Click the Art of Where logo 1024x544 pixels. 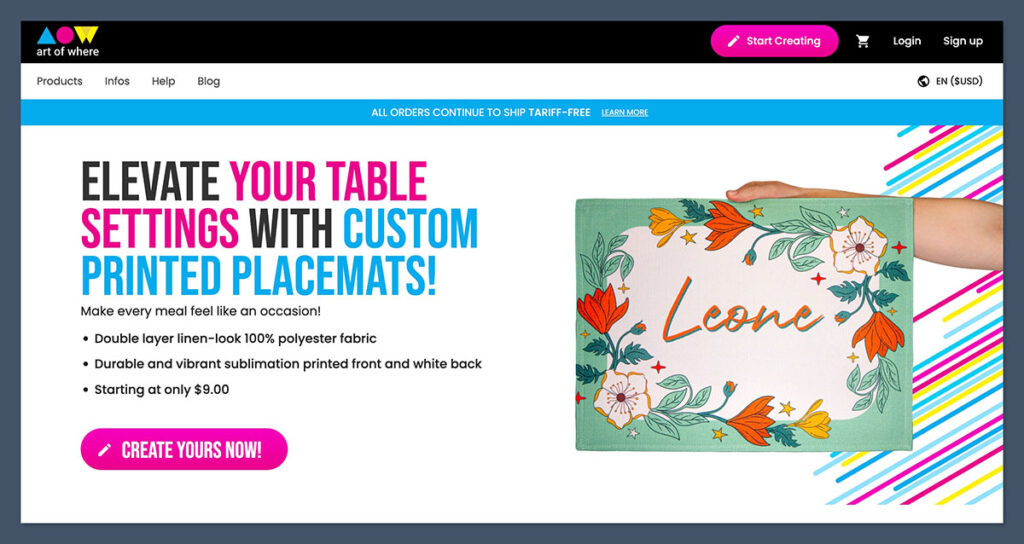68,41
